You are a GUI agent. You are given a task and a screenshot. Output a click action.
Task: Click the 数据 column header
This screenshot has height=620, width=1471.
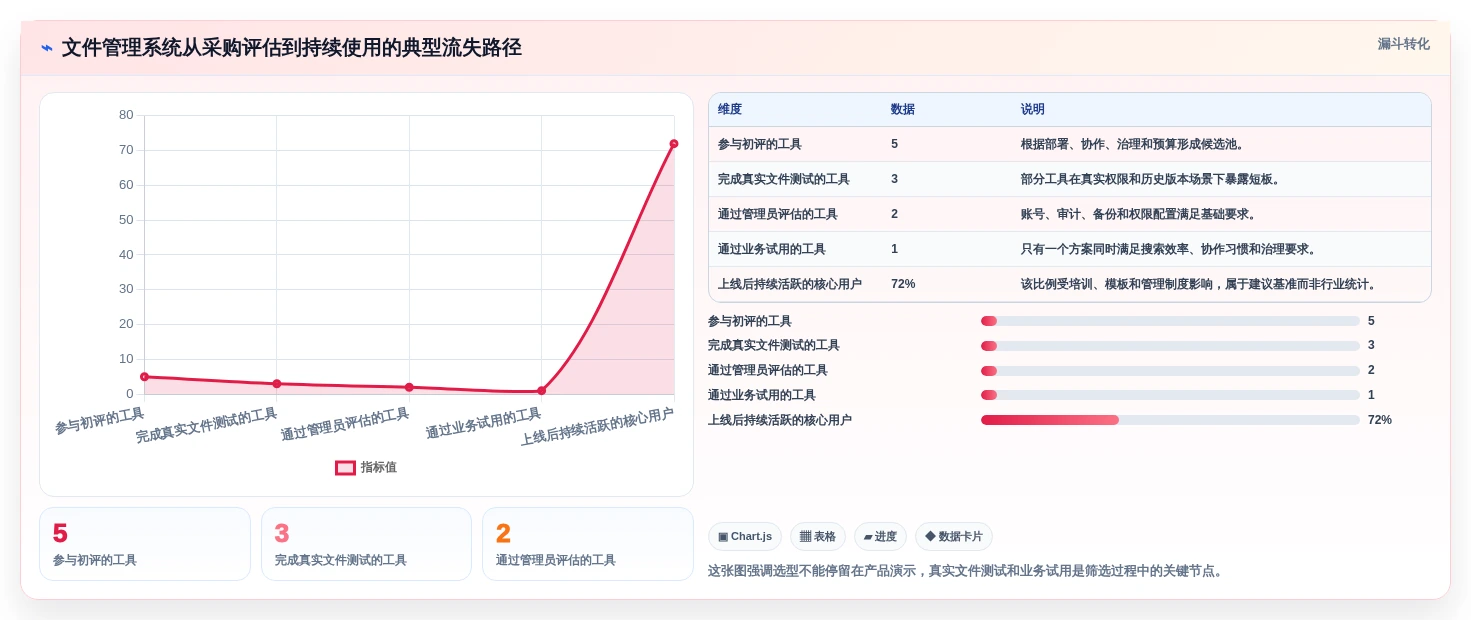pos(903,110)
